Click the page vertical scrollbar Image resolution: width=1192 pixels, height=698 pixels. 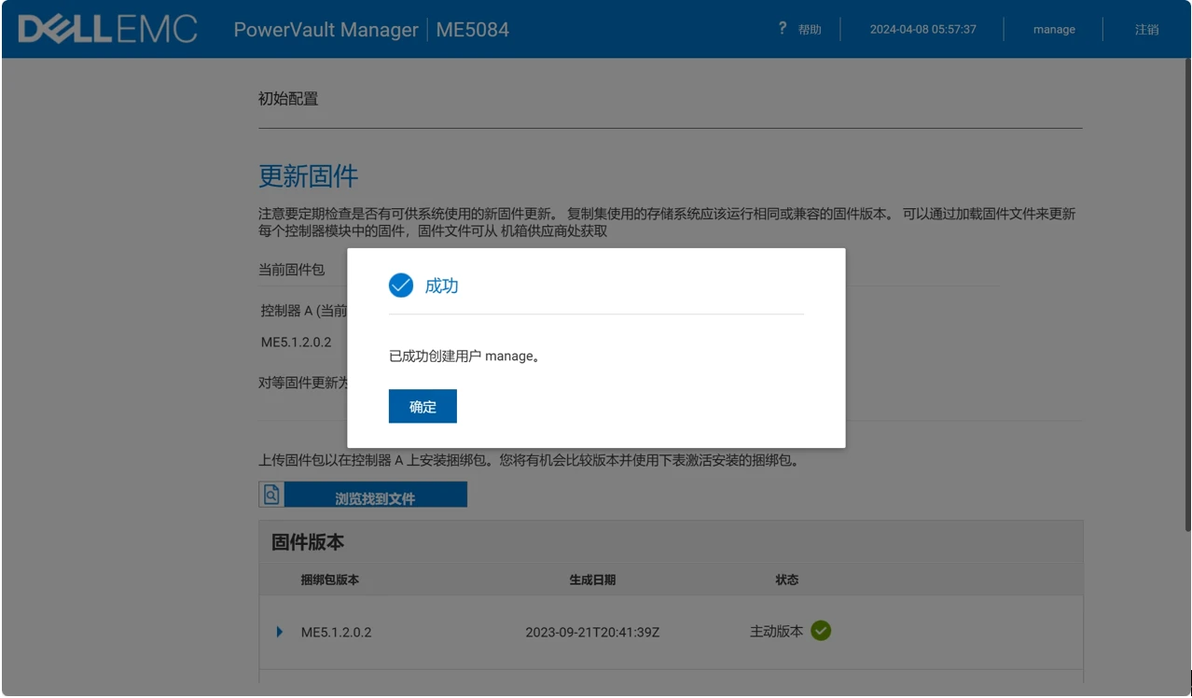coord(1187,297)
